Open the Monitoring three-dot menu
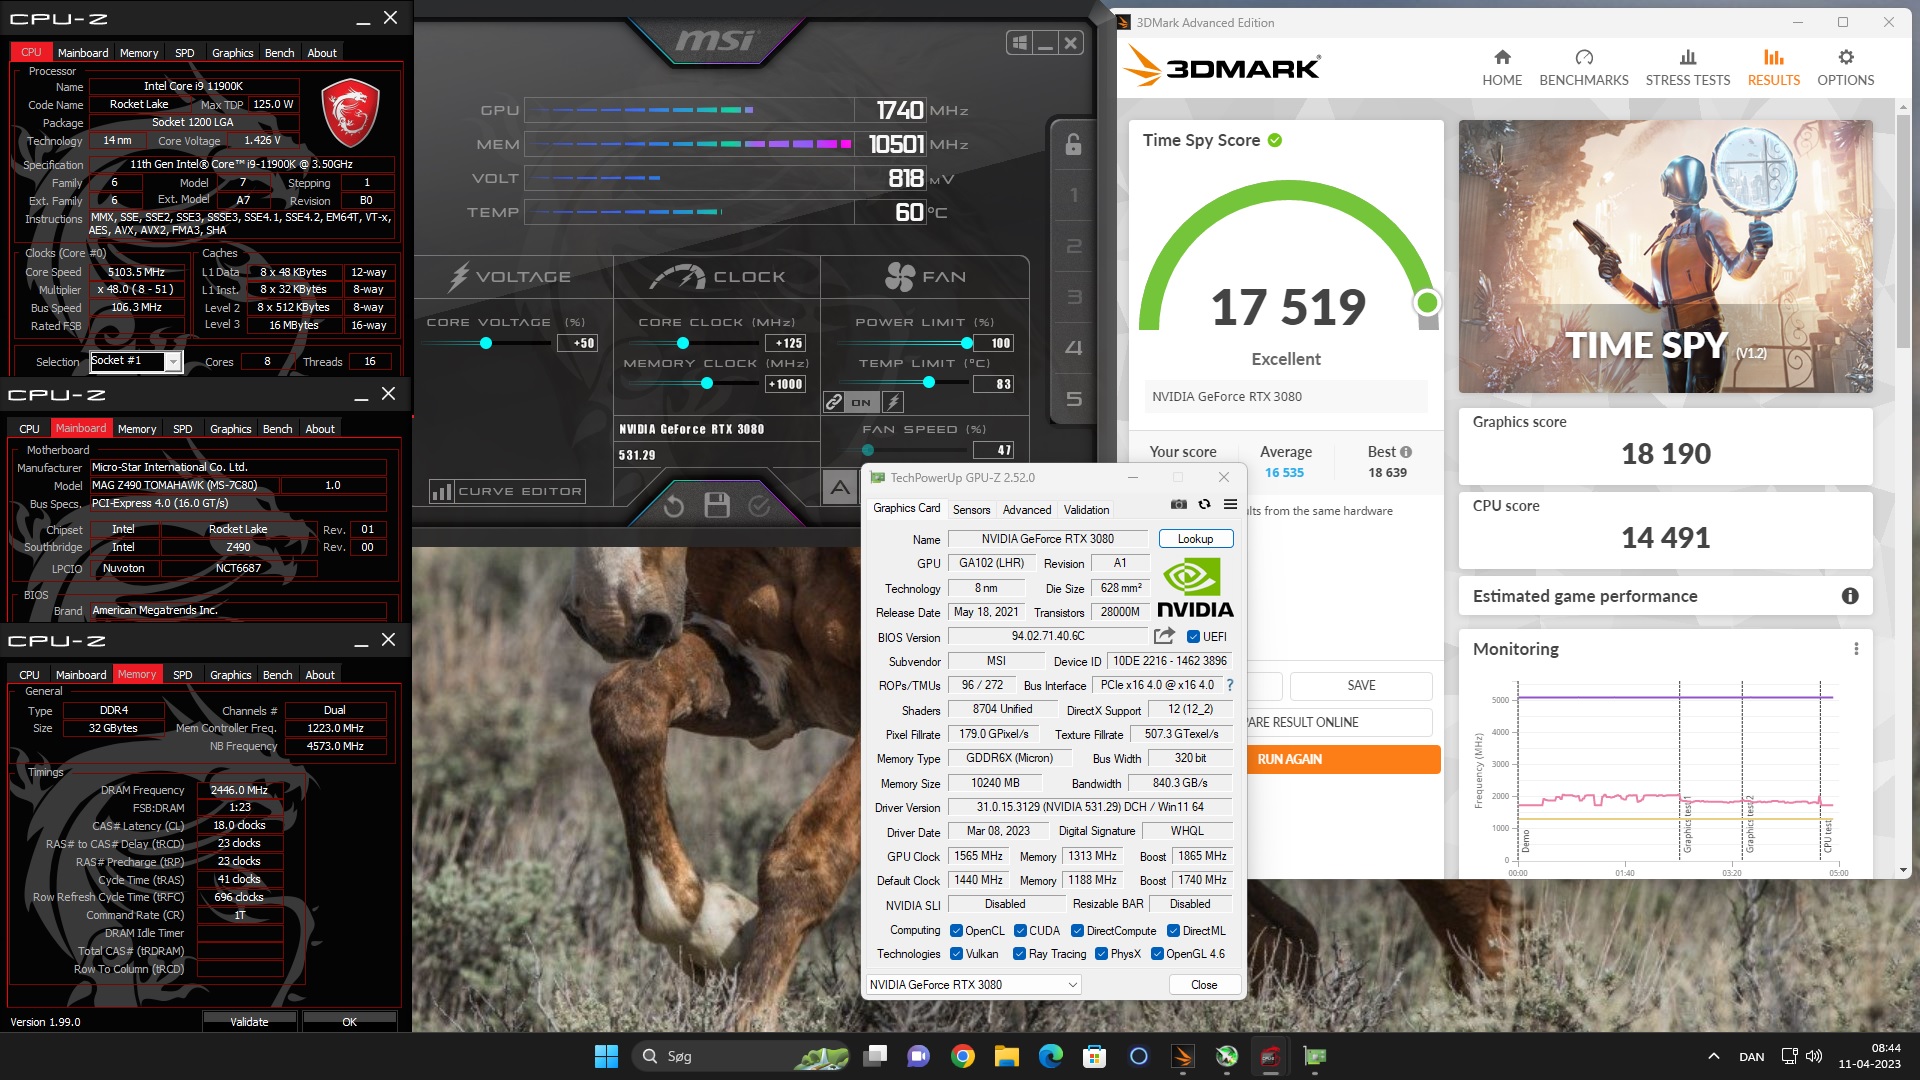 [x=1856, y=649]
